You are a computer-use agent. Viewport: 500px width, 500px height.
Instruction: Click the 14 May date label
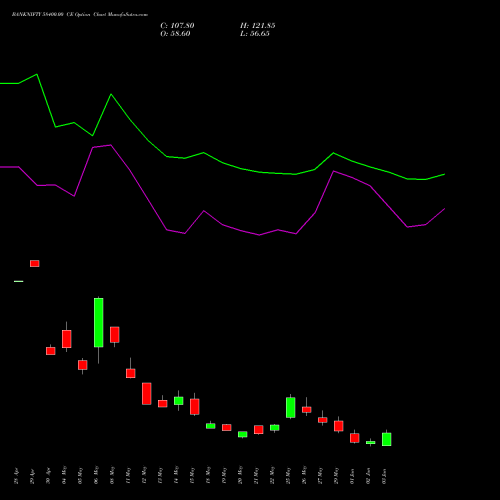point(176,475)
